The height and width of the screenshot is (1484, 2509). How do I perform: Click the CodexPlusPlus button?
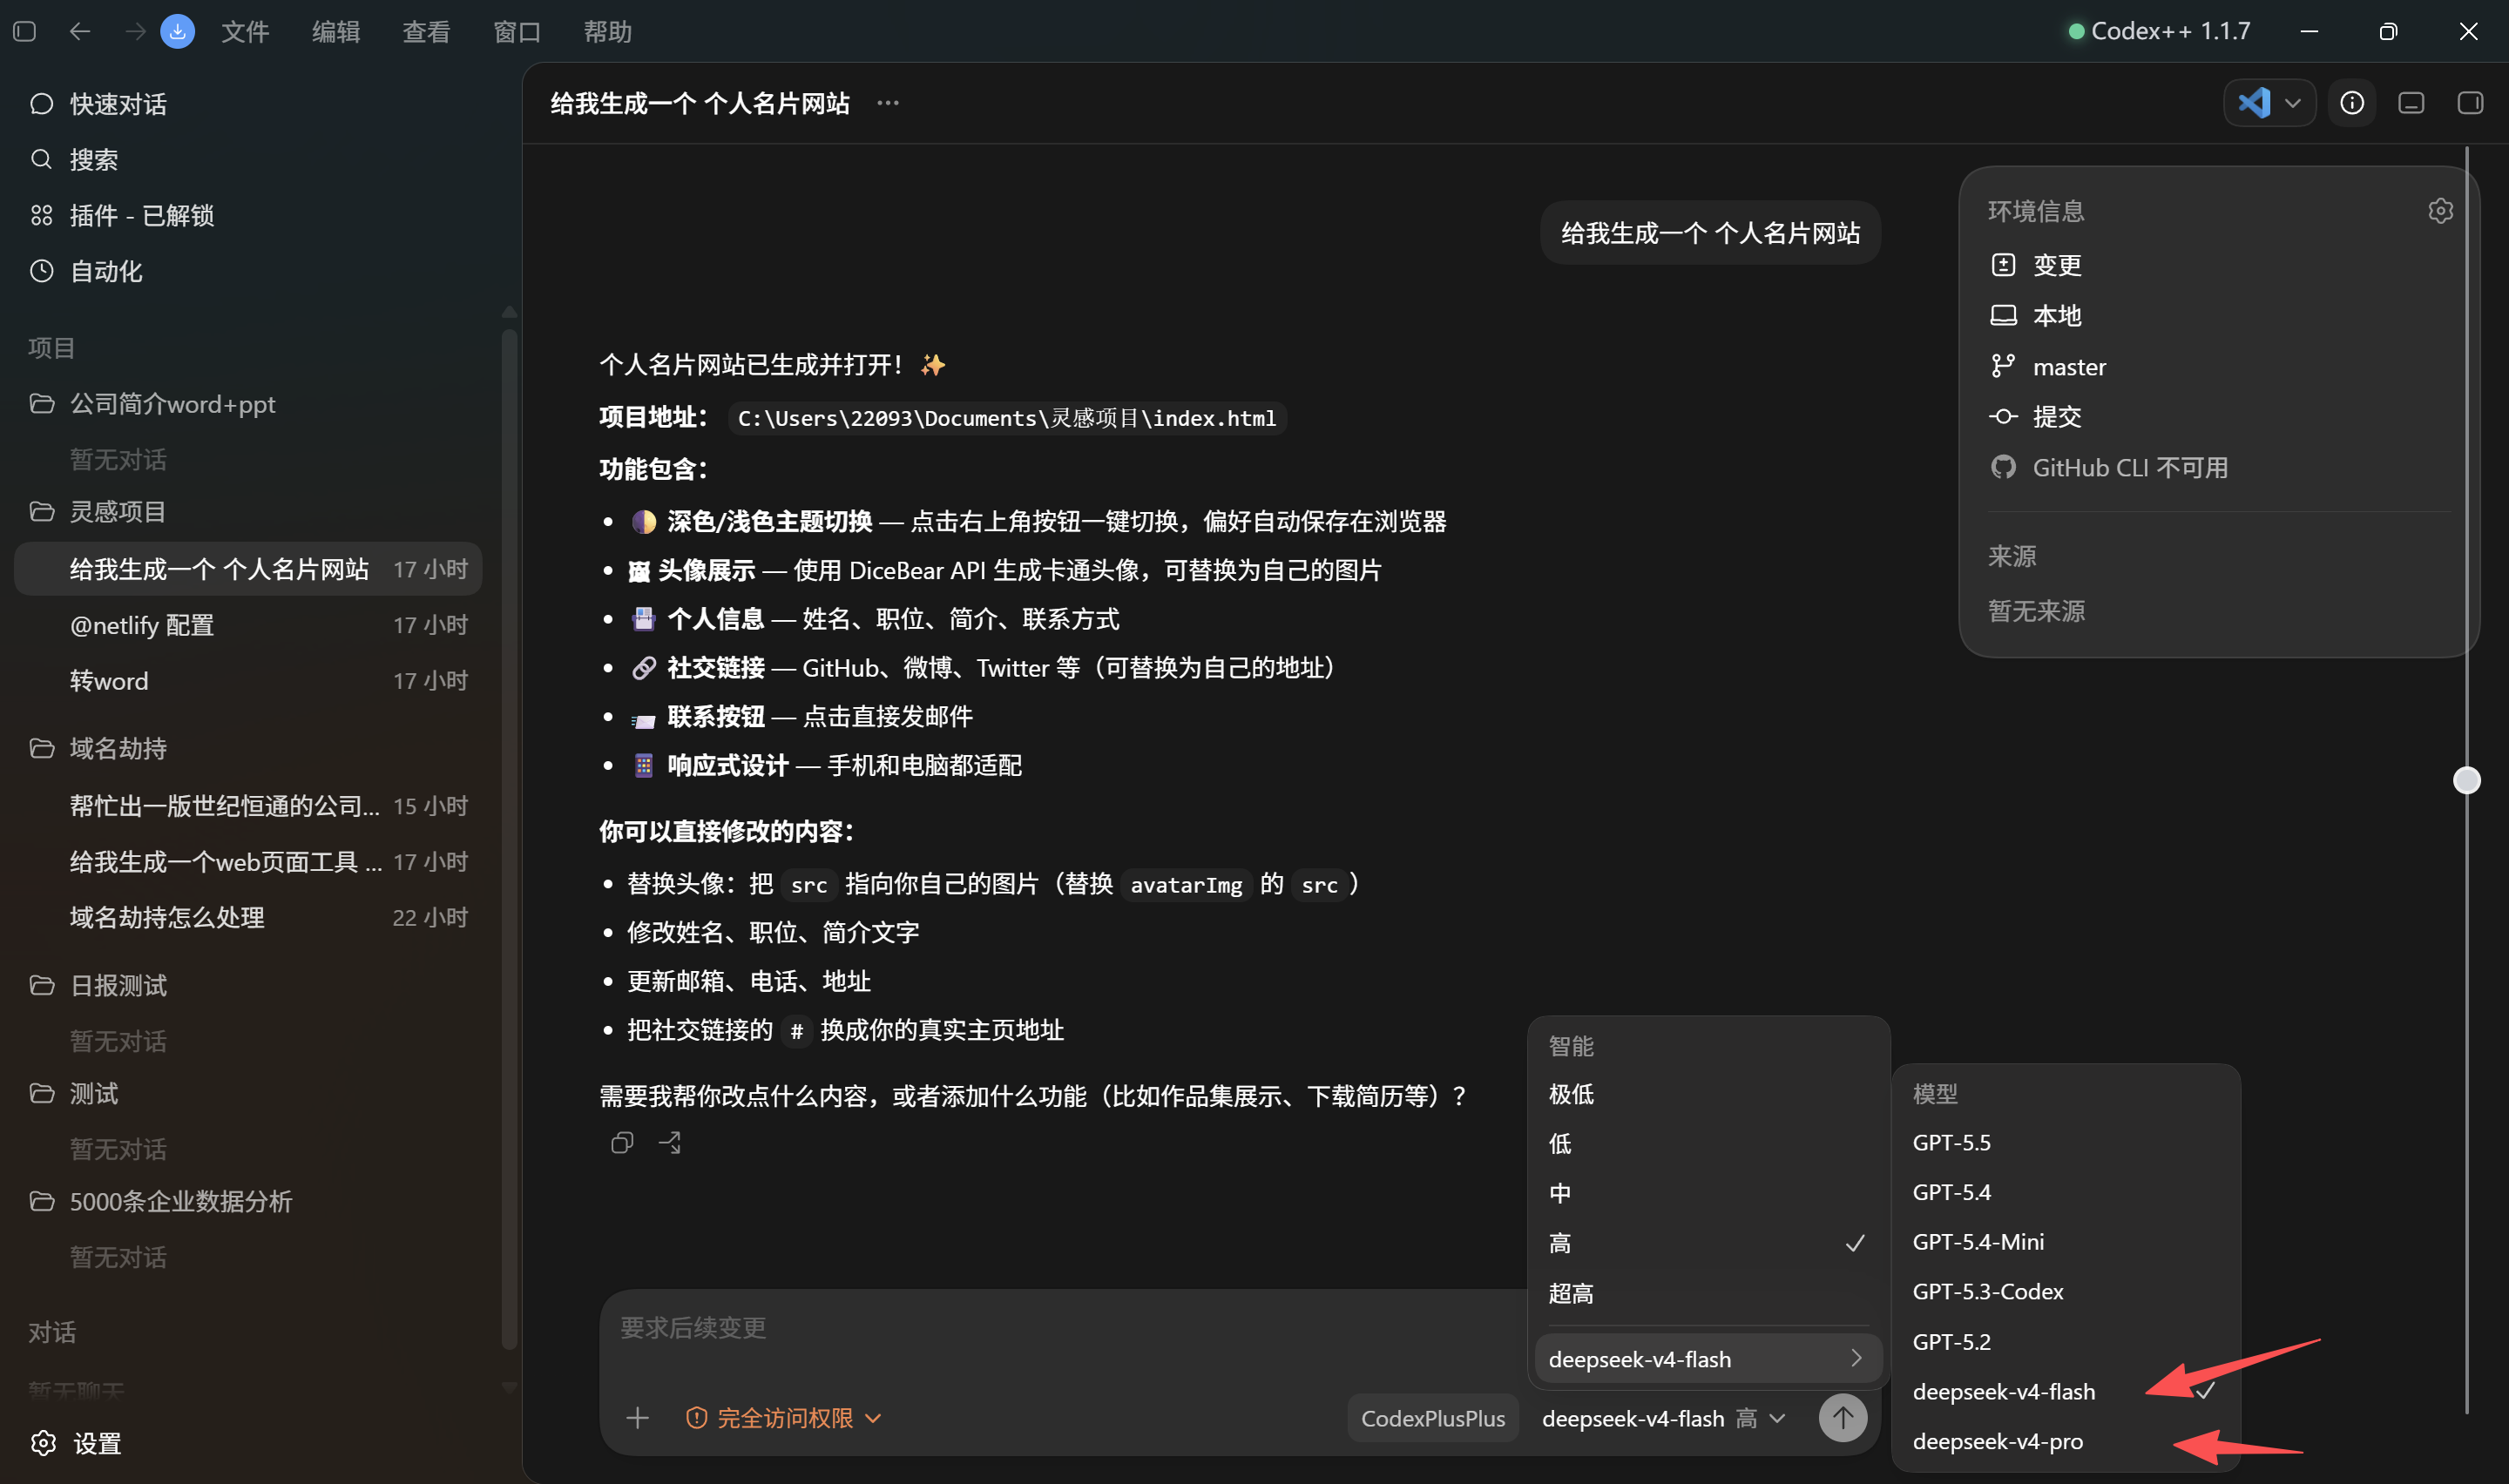(1433, 1418)
